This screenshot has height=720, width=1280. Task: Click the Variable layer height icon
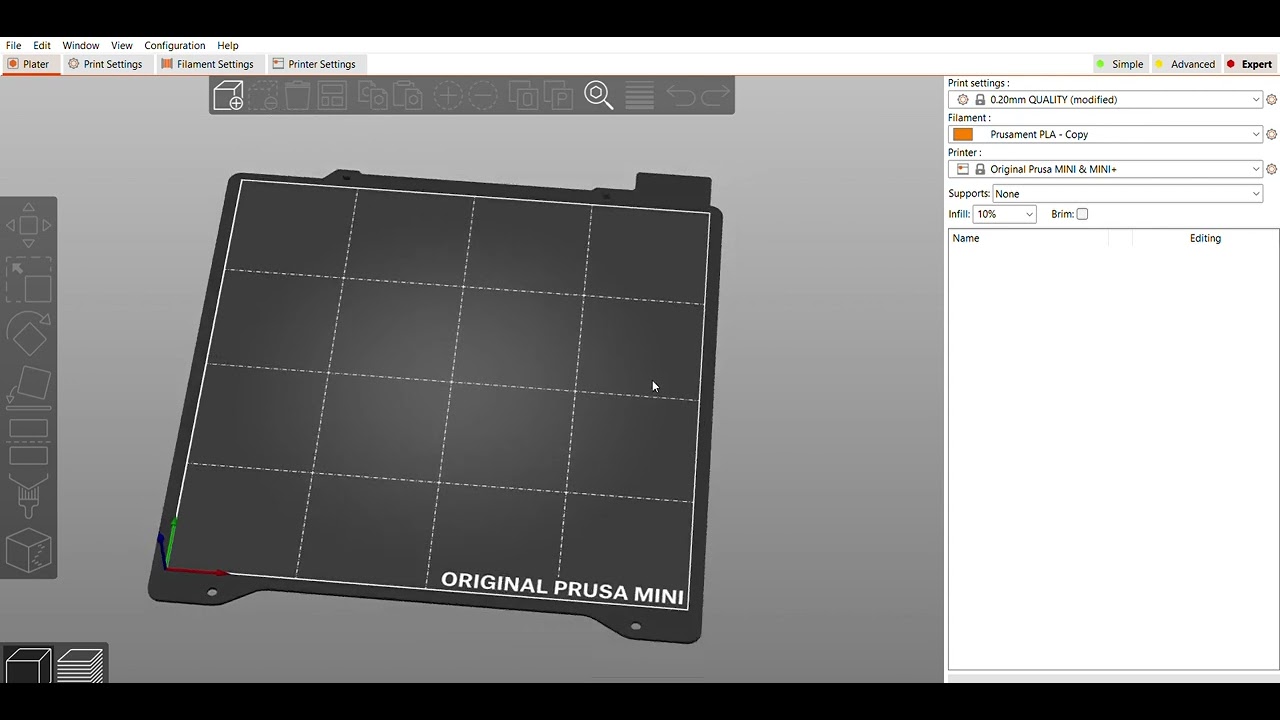click(639, 95)
